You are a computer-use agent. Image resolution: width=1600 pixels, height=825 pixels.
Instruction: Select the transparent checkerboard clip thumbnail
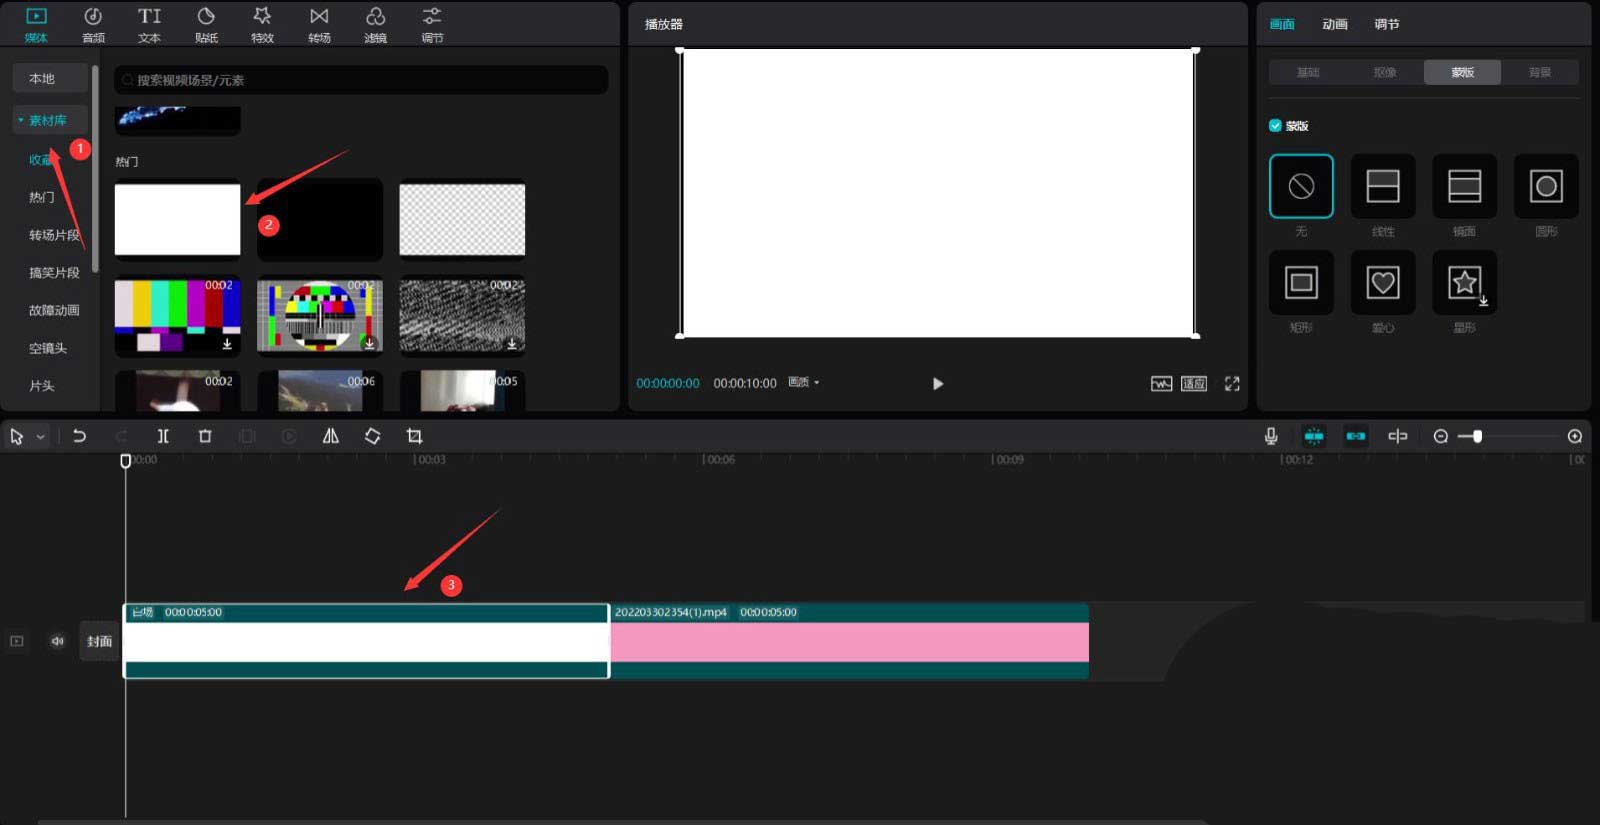click(462, 219)
